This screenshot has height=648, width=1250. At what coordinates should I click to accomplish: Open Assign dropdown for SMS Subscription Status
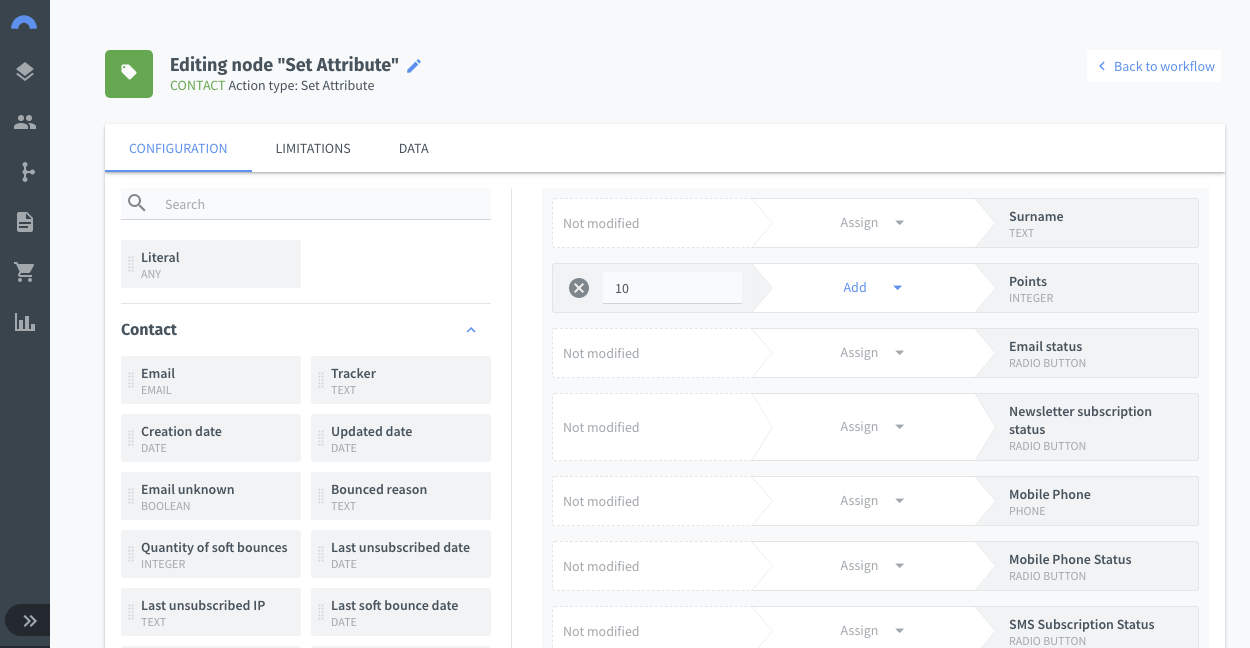(x=872, y=631)
